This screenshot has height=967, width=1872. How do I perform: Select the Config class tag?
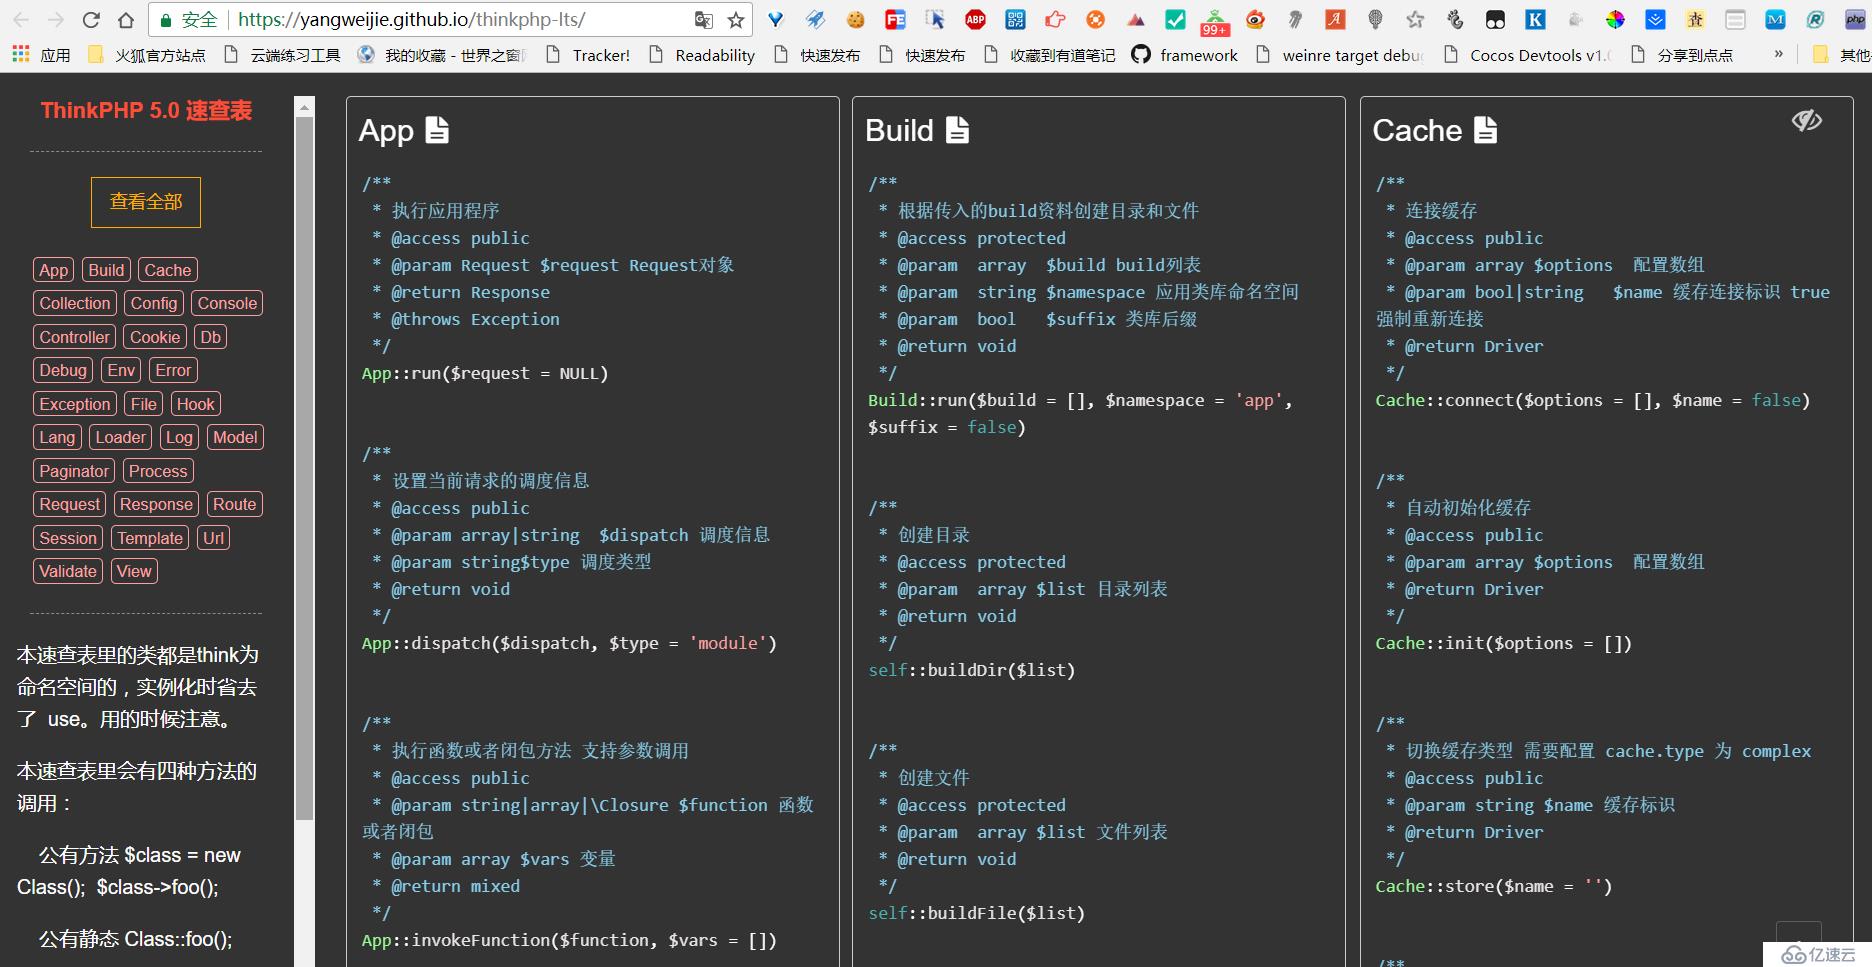click(153, 303)
